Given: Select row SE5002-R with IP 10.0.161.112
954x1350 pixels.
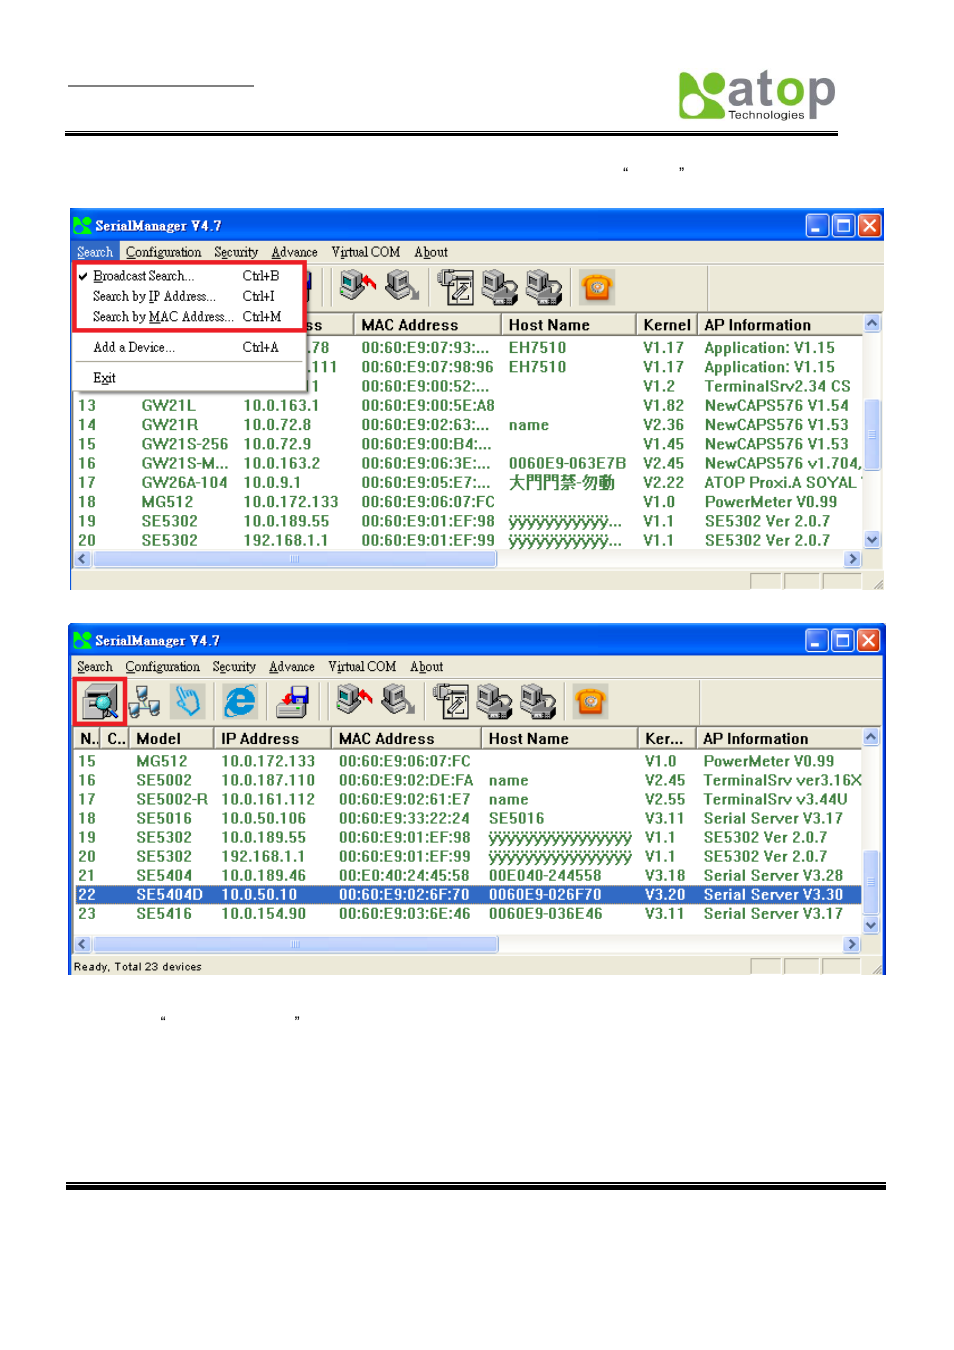Looking at the screenshot, I should pos(468,799).
